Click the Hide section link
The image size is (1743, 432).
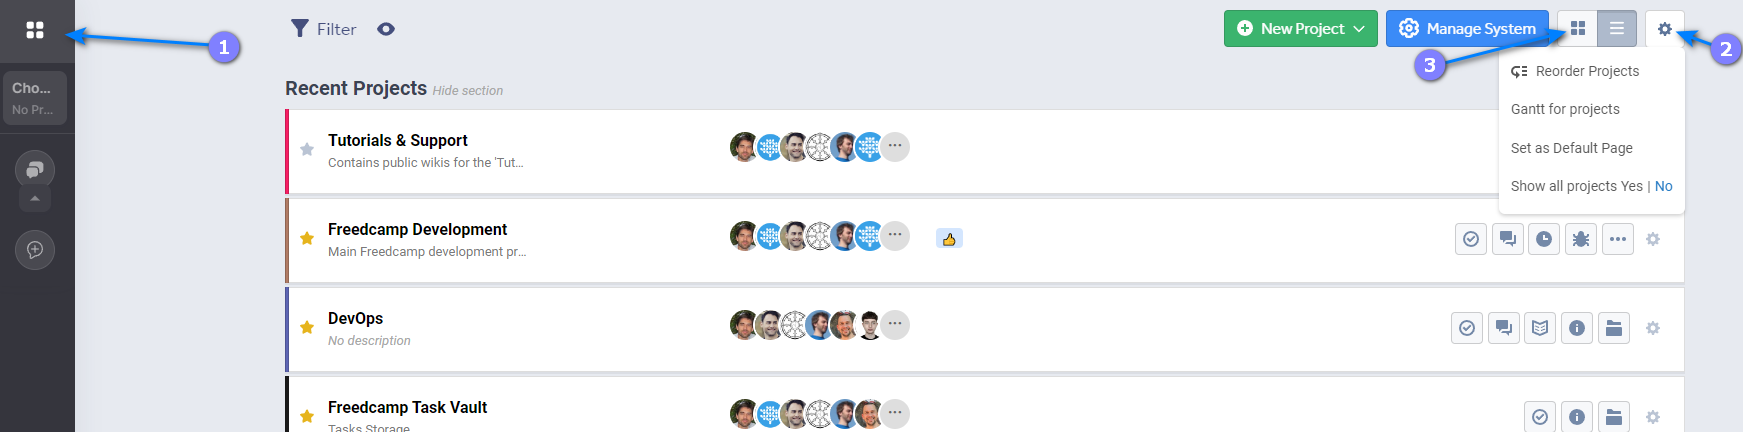(x=468, y=91)
